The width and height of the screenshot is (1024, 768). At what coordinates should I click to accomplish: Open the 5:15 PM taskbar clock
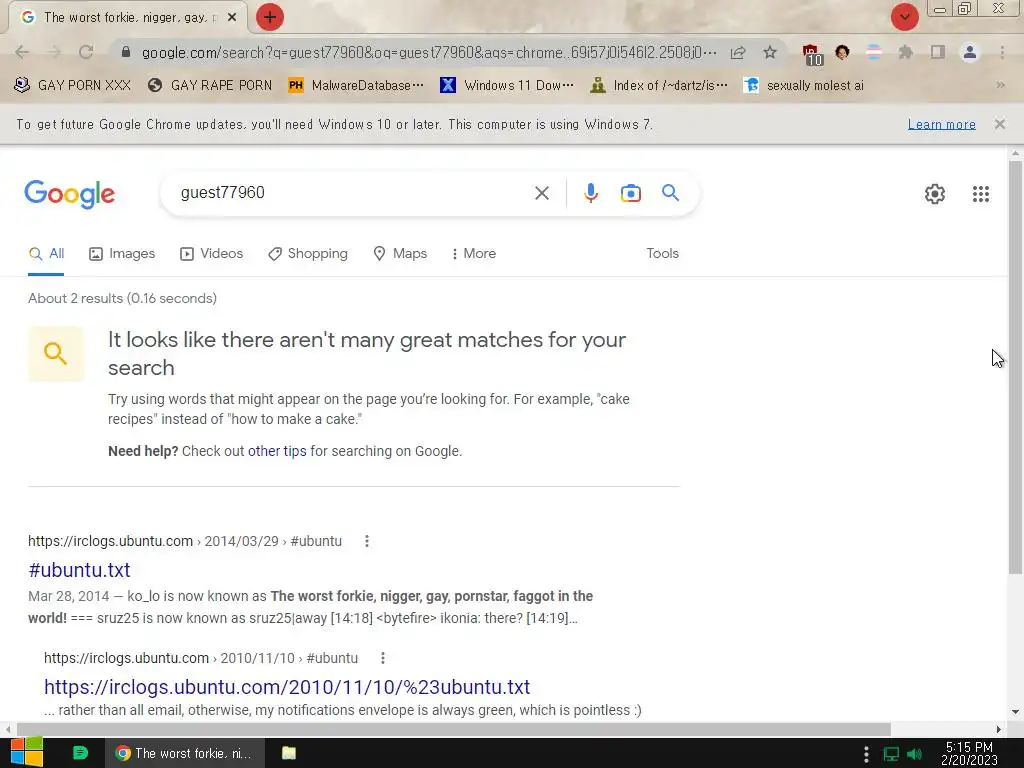[969, 754]
